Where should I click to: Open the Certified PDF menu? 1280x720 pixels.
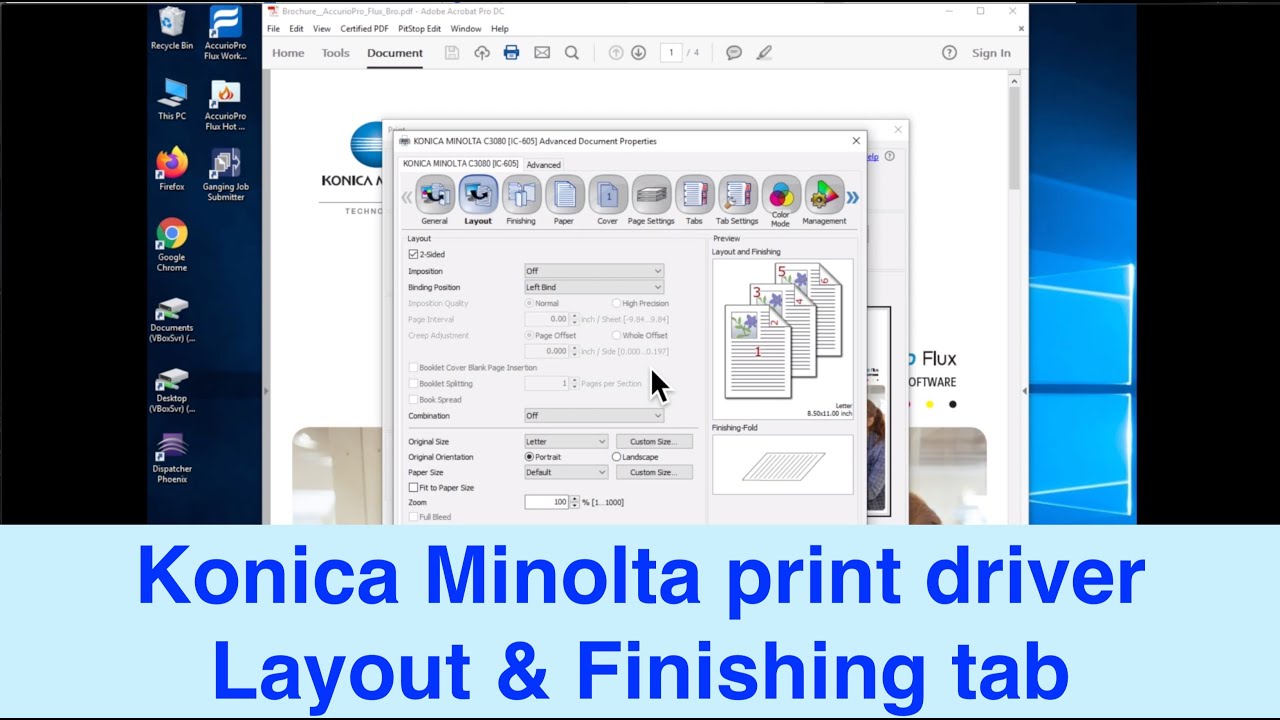click(364, 29)
